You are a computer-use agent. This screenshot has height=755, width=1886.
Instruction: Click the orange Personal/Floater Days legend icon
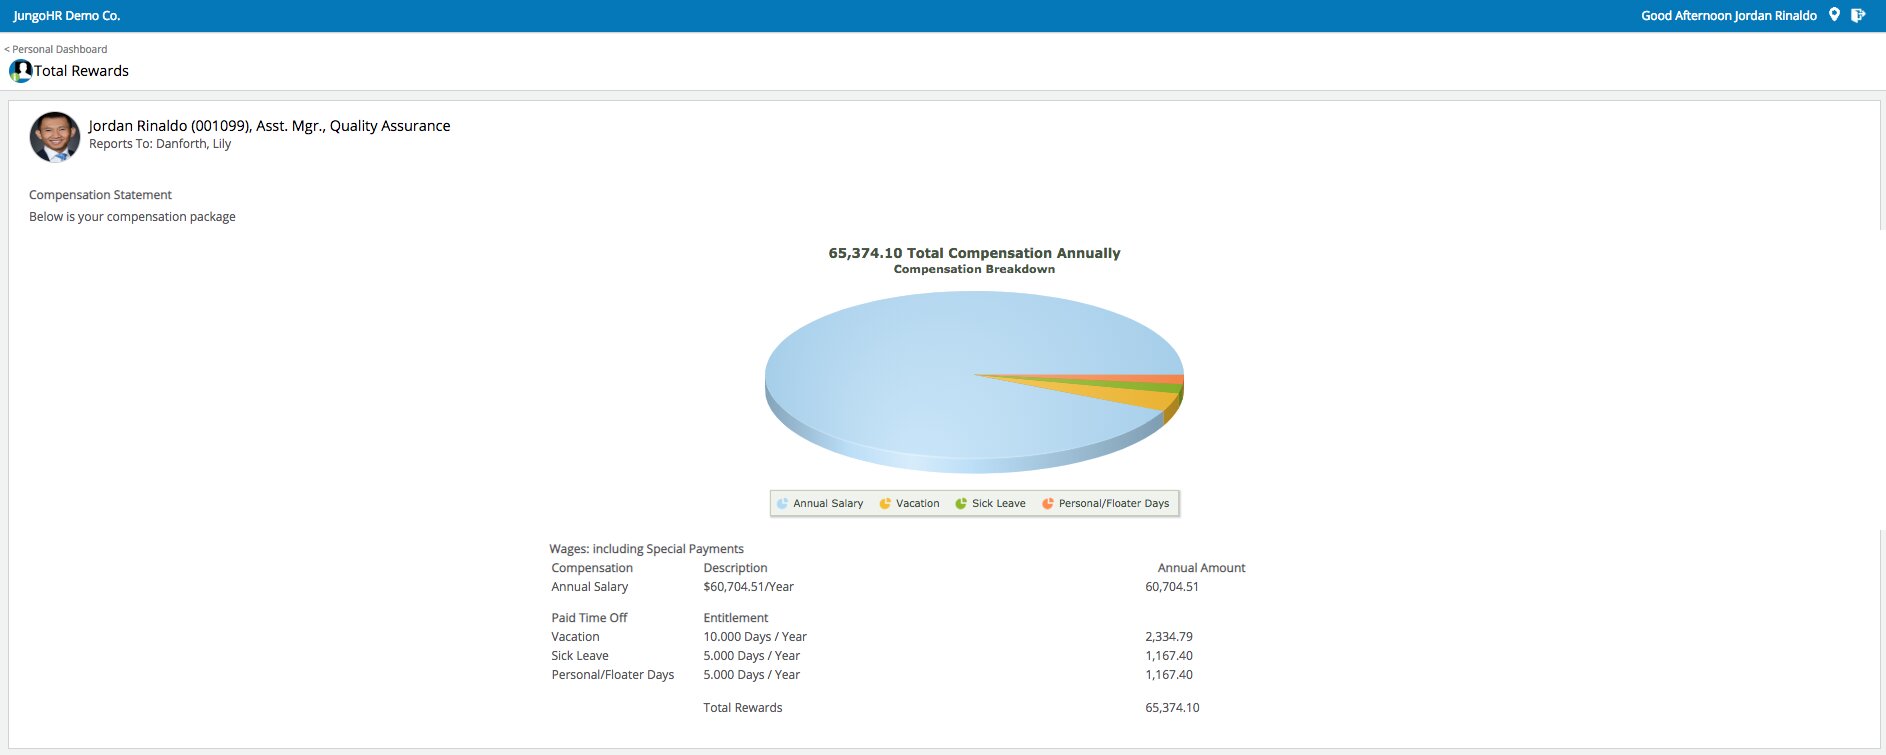click(1048, 504)
